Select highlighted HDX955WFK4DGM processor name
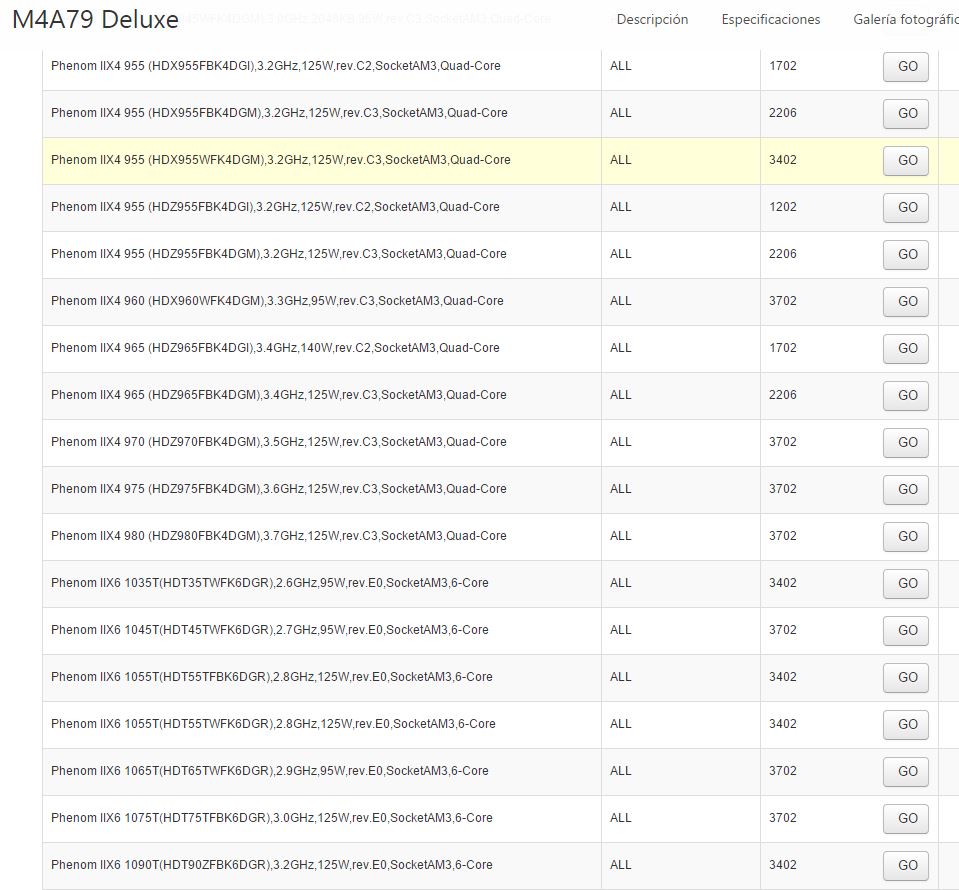The width and height of the screenshot is (959, 890). 281,160
